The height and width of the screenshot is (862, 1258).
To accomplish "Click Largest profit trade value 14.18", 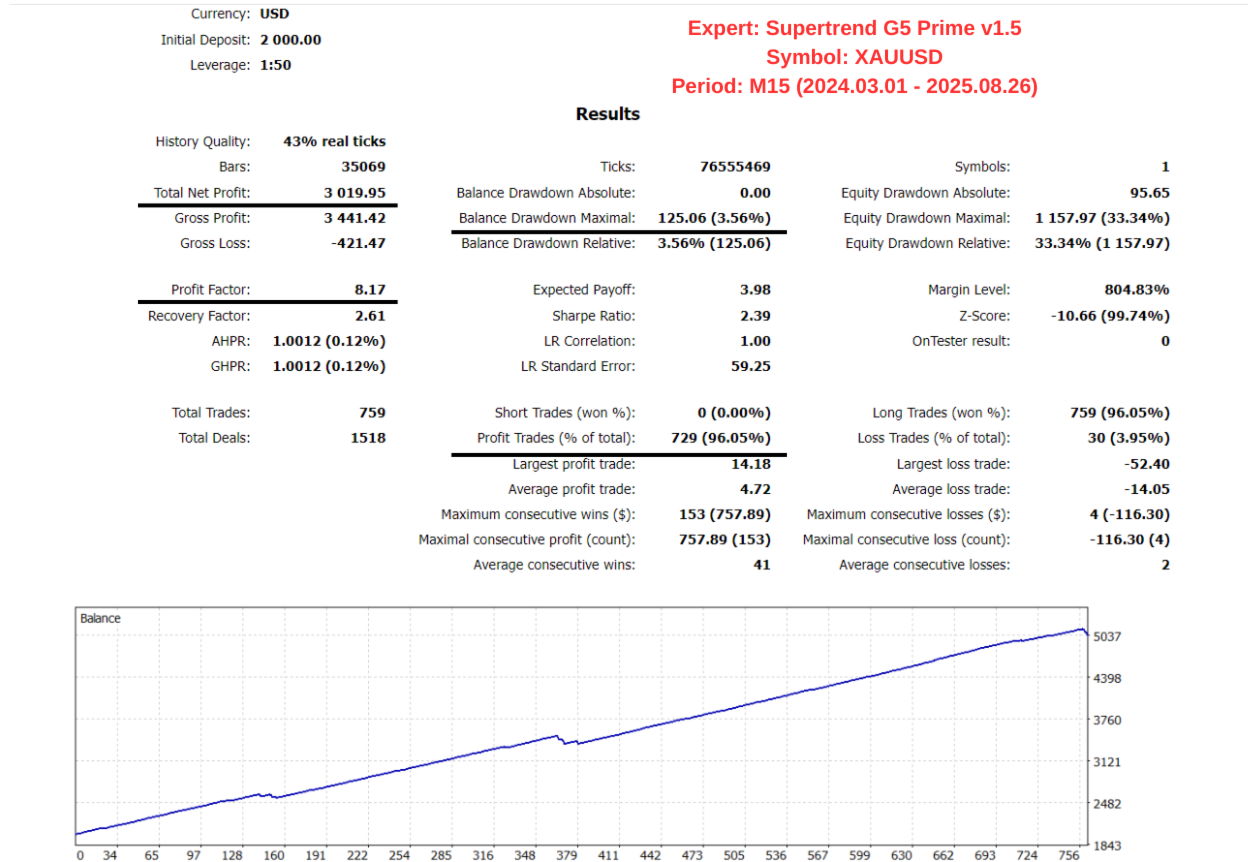I will 751,464.
